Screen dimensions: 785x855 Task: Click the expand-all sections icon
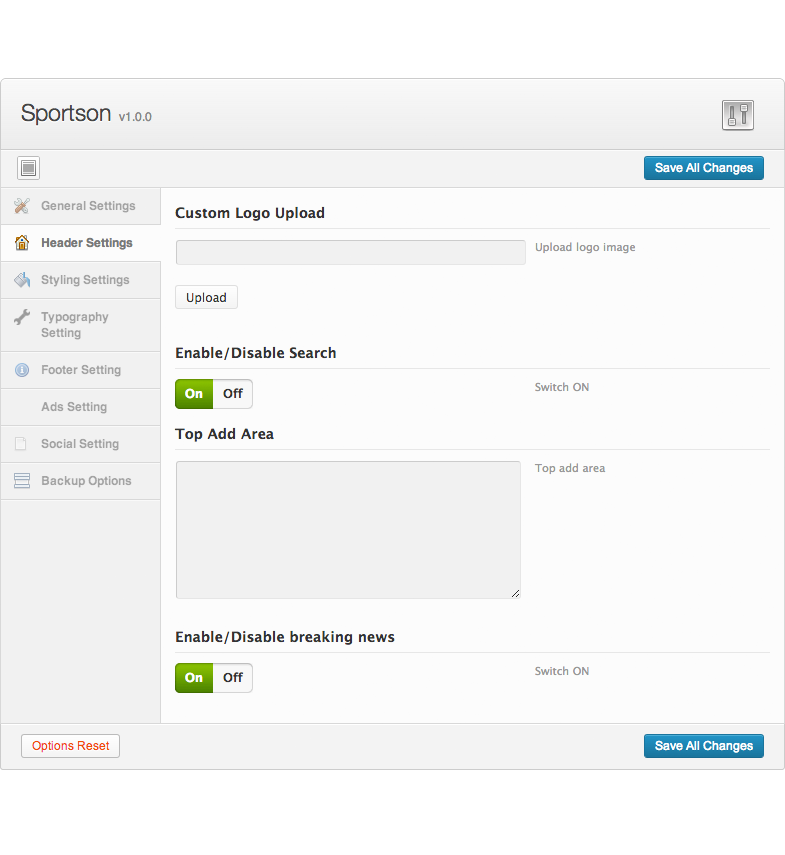tap(28, 168)
